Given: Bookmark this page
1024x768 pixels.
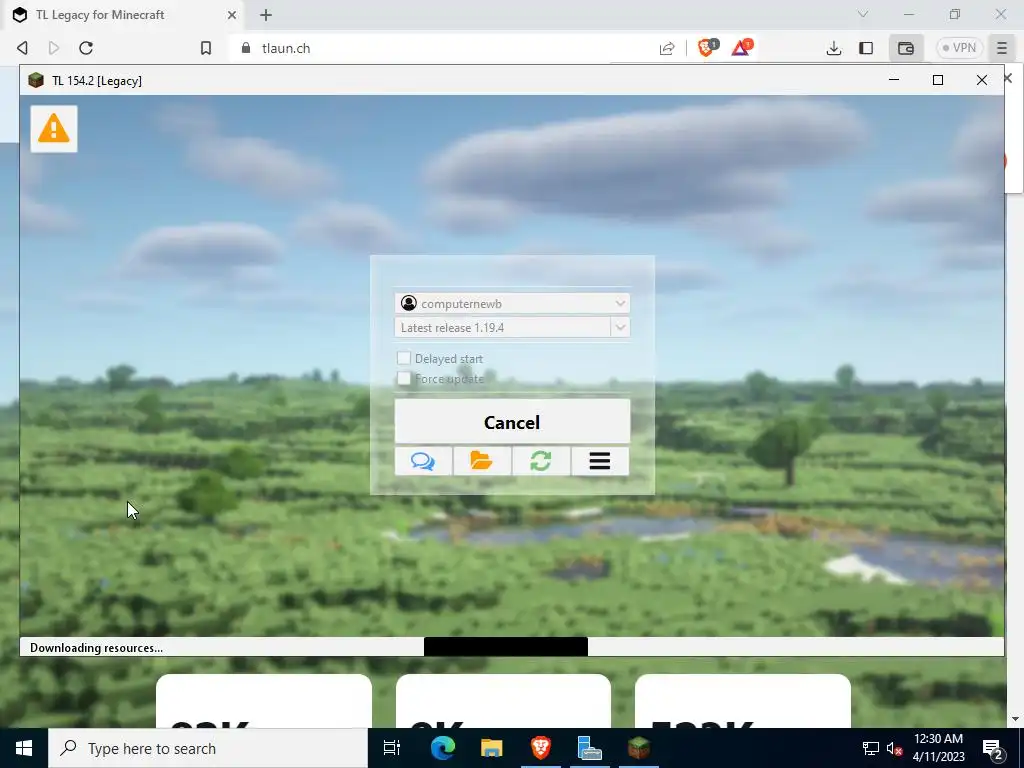Looking at the screenshot, I should coord(206,48).
